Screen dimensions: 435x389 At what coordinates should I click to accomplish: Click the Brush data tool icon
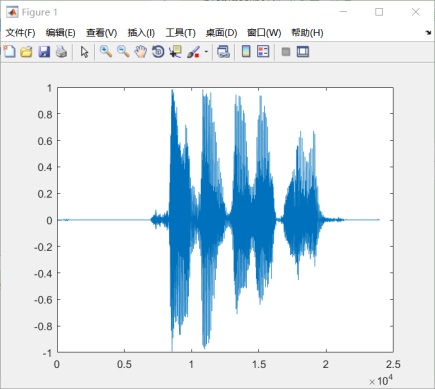click(x=193, y=52)
